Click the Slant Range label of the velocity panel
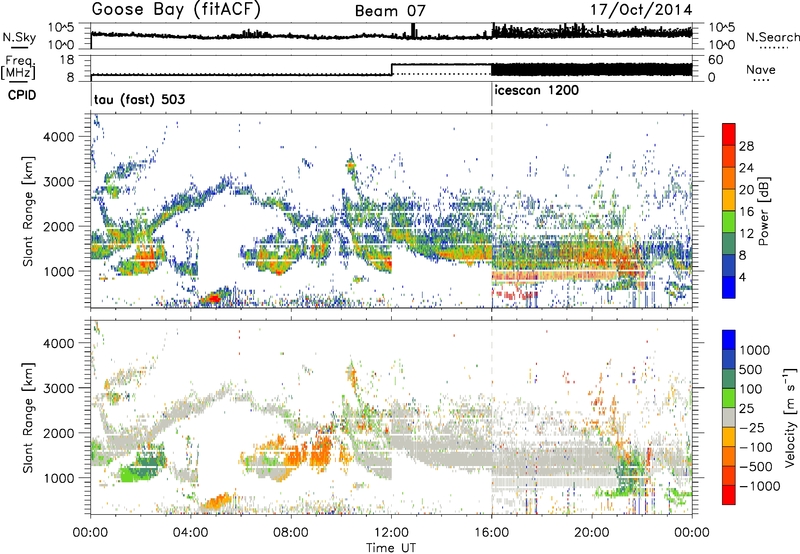 (x=28, y=418)
